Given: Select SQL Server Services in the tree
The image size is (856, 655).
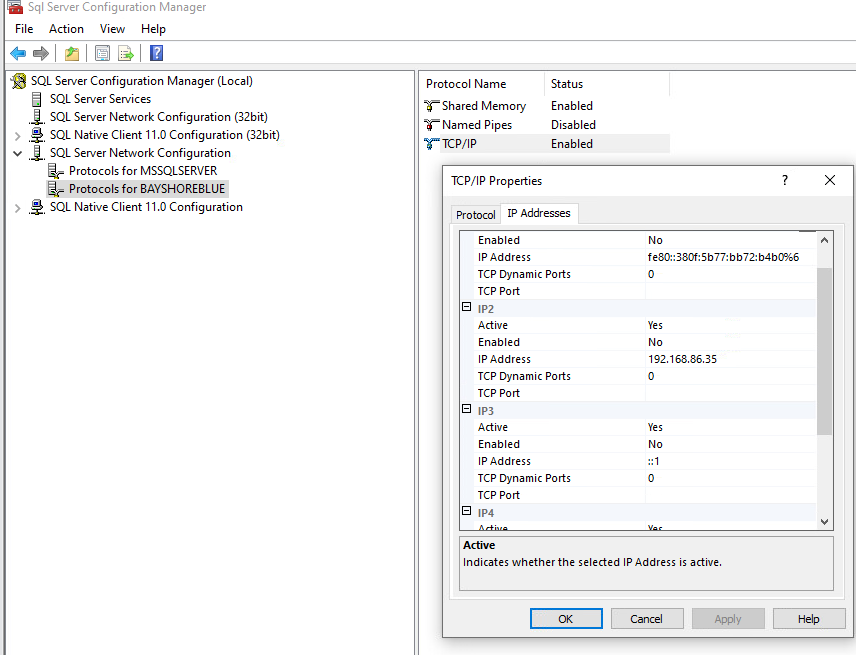Looking at the screenshot, I should 100,99.
